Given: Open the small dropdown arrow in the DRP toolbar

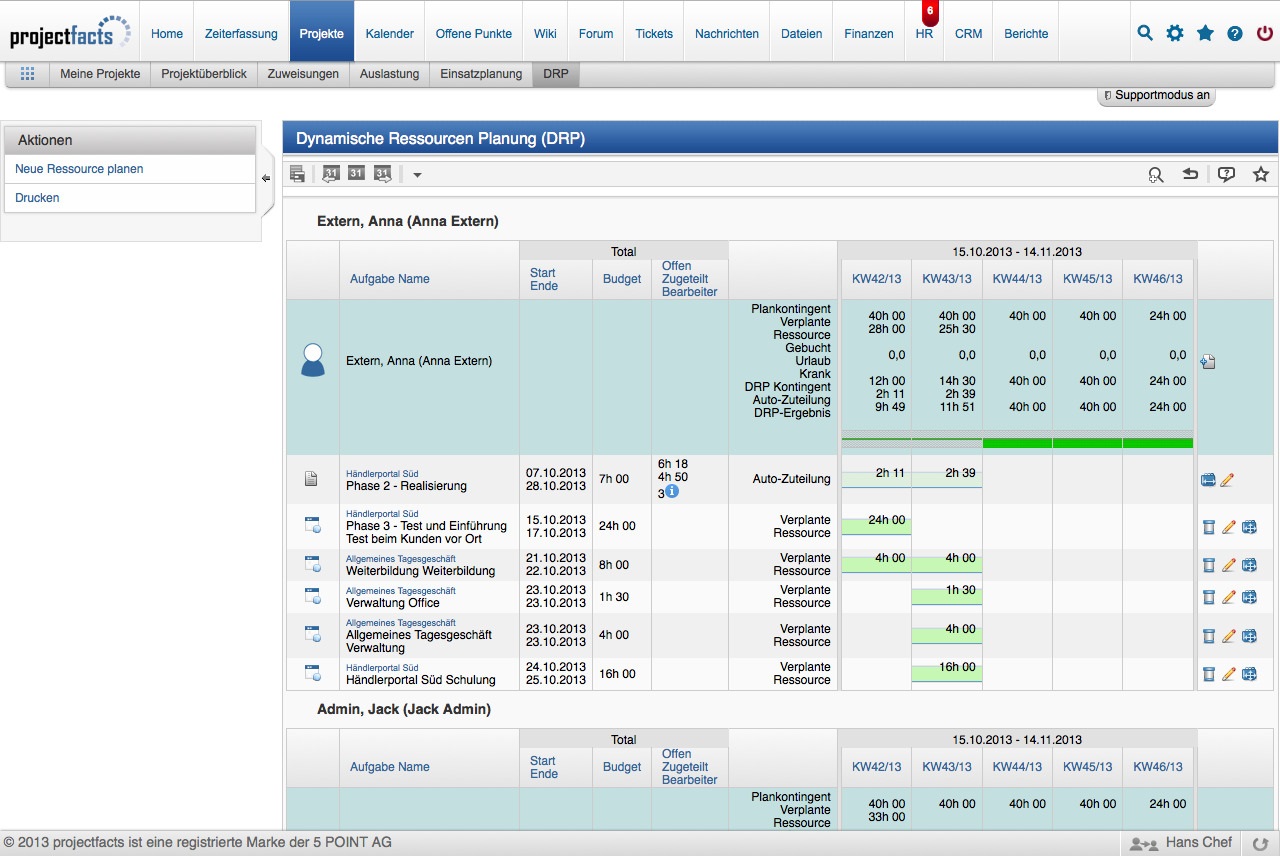Looking at the screenshot, I should coord(417,175).
